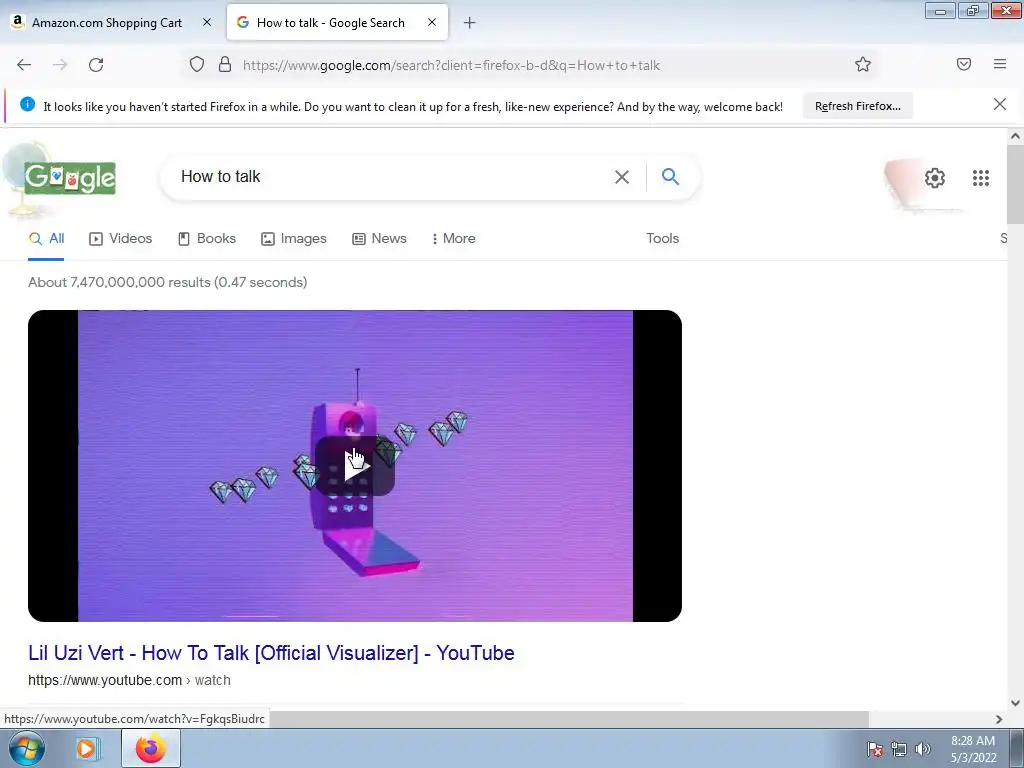Click the vertical scrollbar down arrow
The image size is (1024, 768).
(x=1015, y=703)
